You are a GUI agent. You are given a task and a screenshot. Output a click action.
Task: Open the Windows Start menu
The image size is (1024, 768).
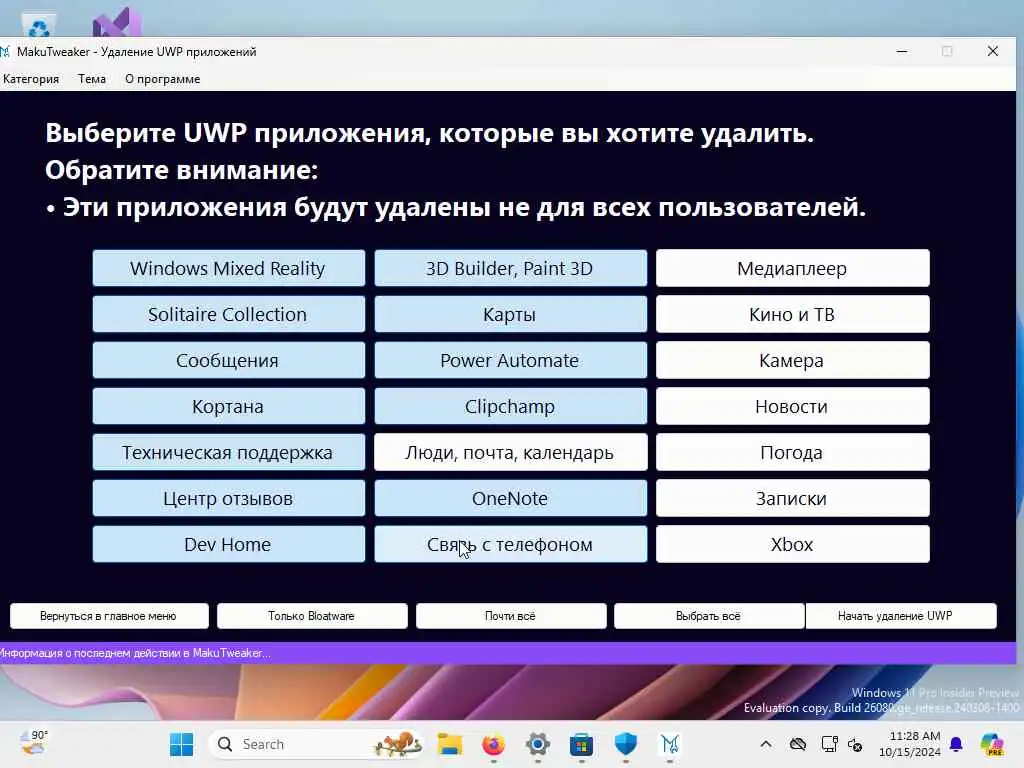click(x=182, y=744)
